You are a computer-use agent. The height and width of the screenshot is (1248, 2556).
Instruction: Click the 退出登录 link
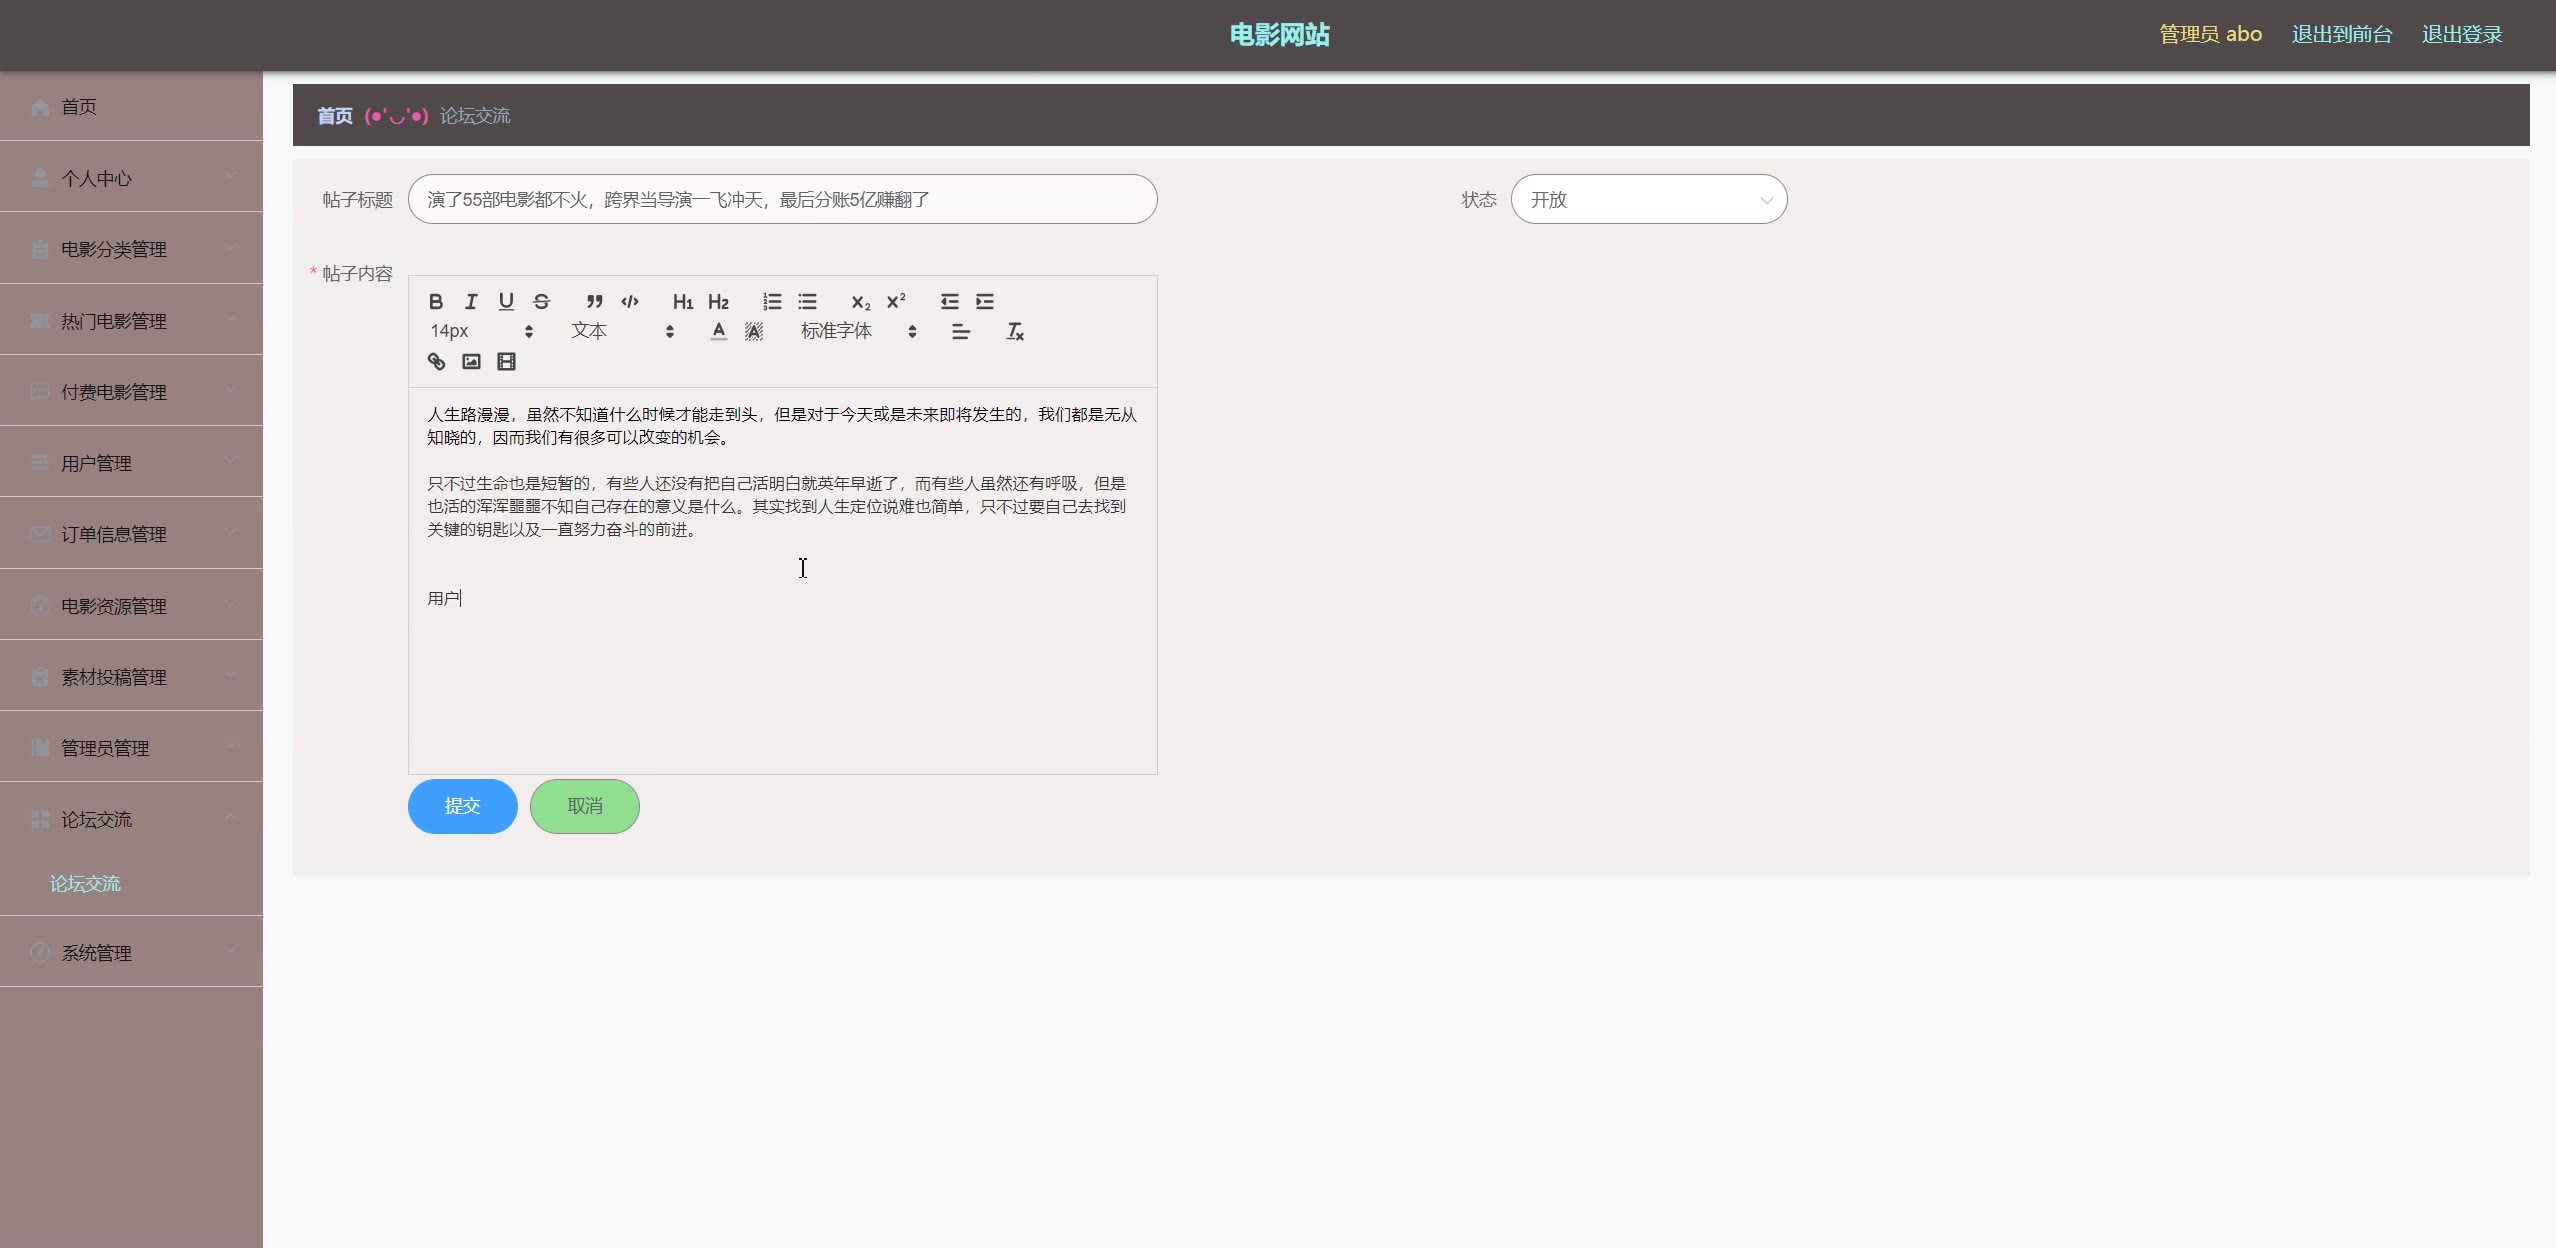point(2461,34)
